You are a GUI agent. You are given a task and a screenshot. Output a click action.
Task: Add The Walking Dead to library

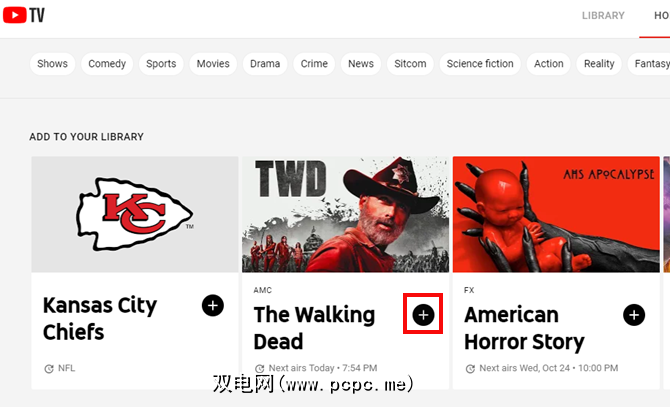(423, 315)
